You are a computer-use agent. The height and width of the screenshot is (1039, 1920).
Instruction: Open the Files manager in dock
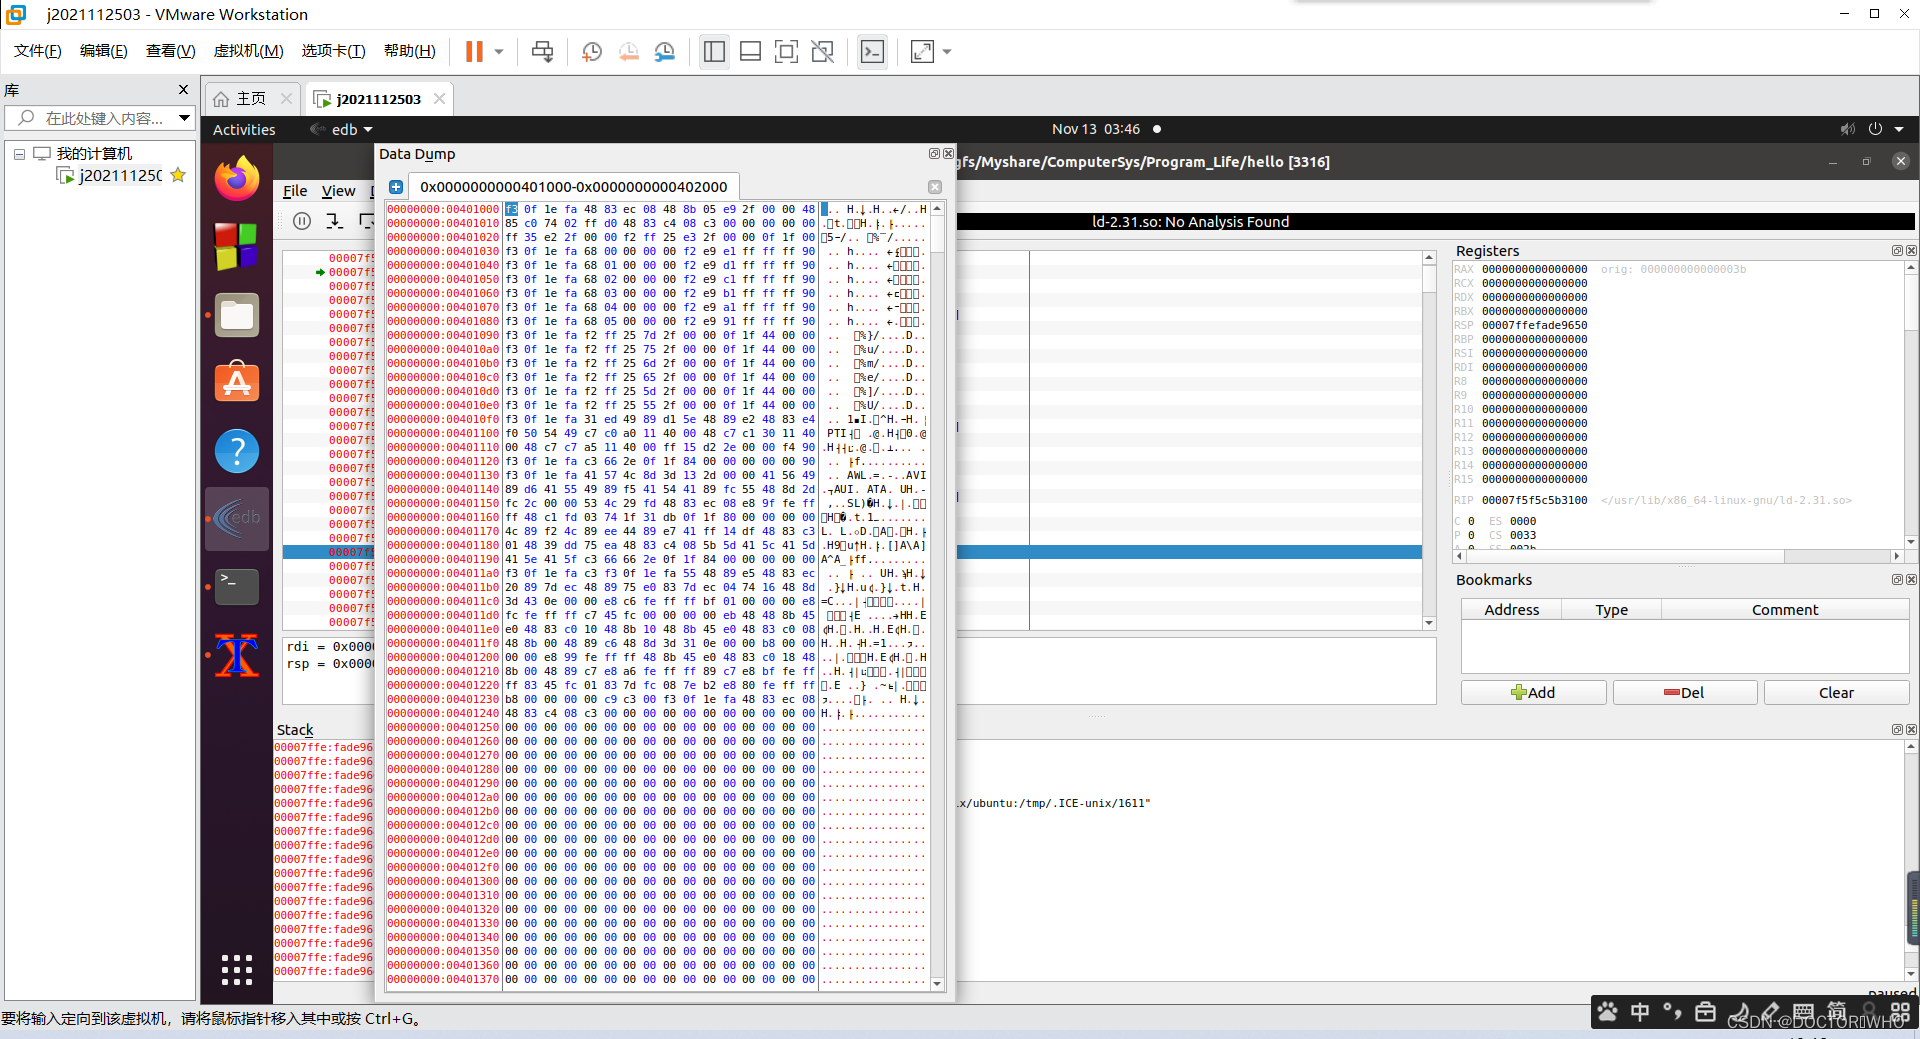[237, 315]
